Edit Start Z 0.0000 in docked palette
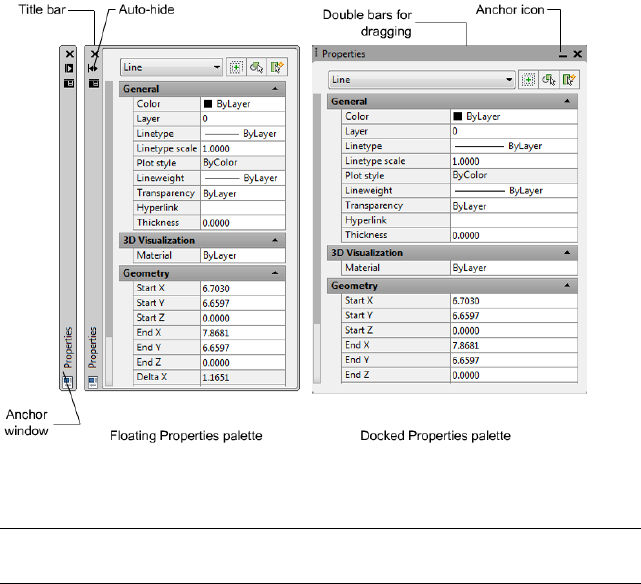 pos(514,330)
